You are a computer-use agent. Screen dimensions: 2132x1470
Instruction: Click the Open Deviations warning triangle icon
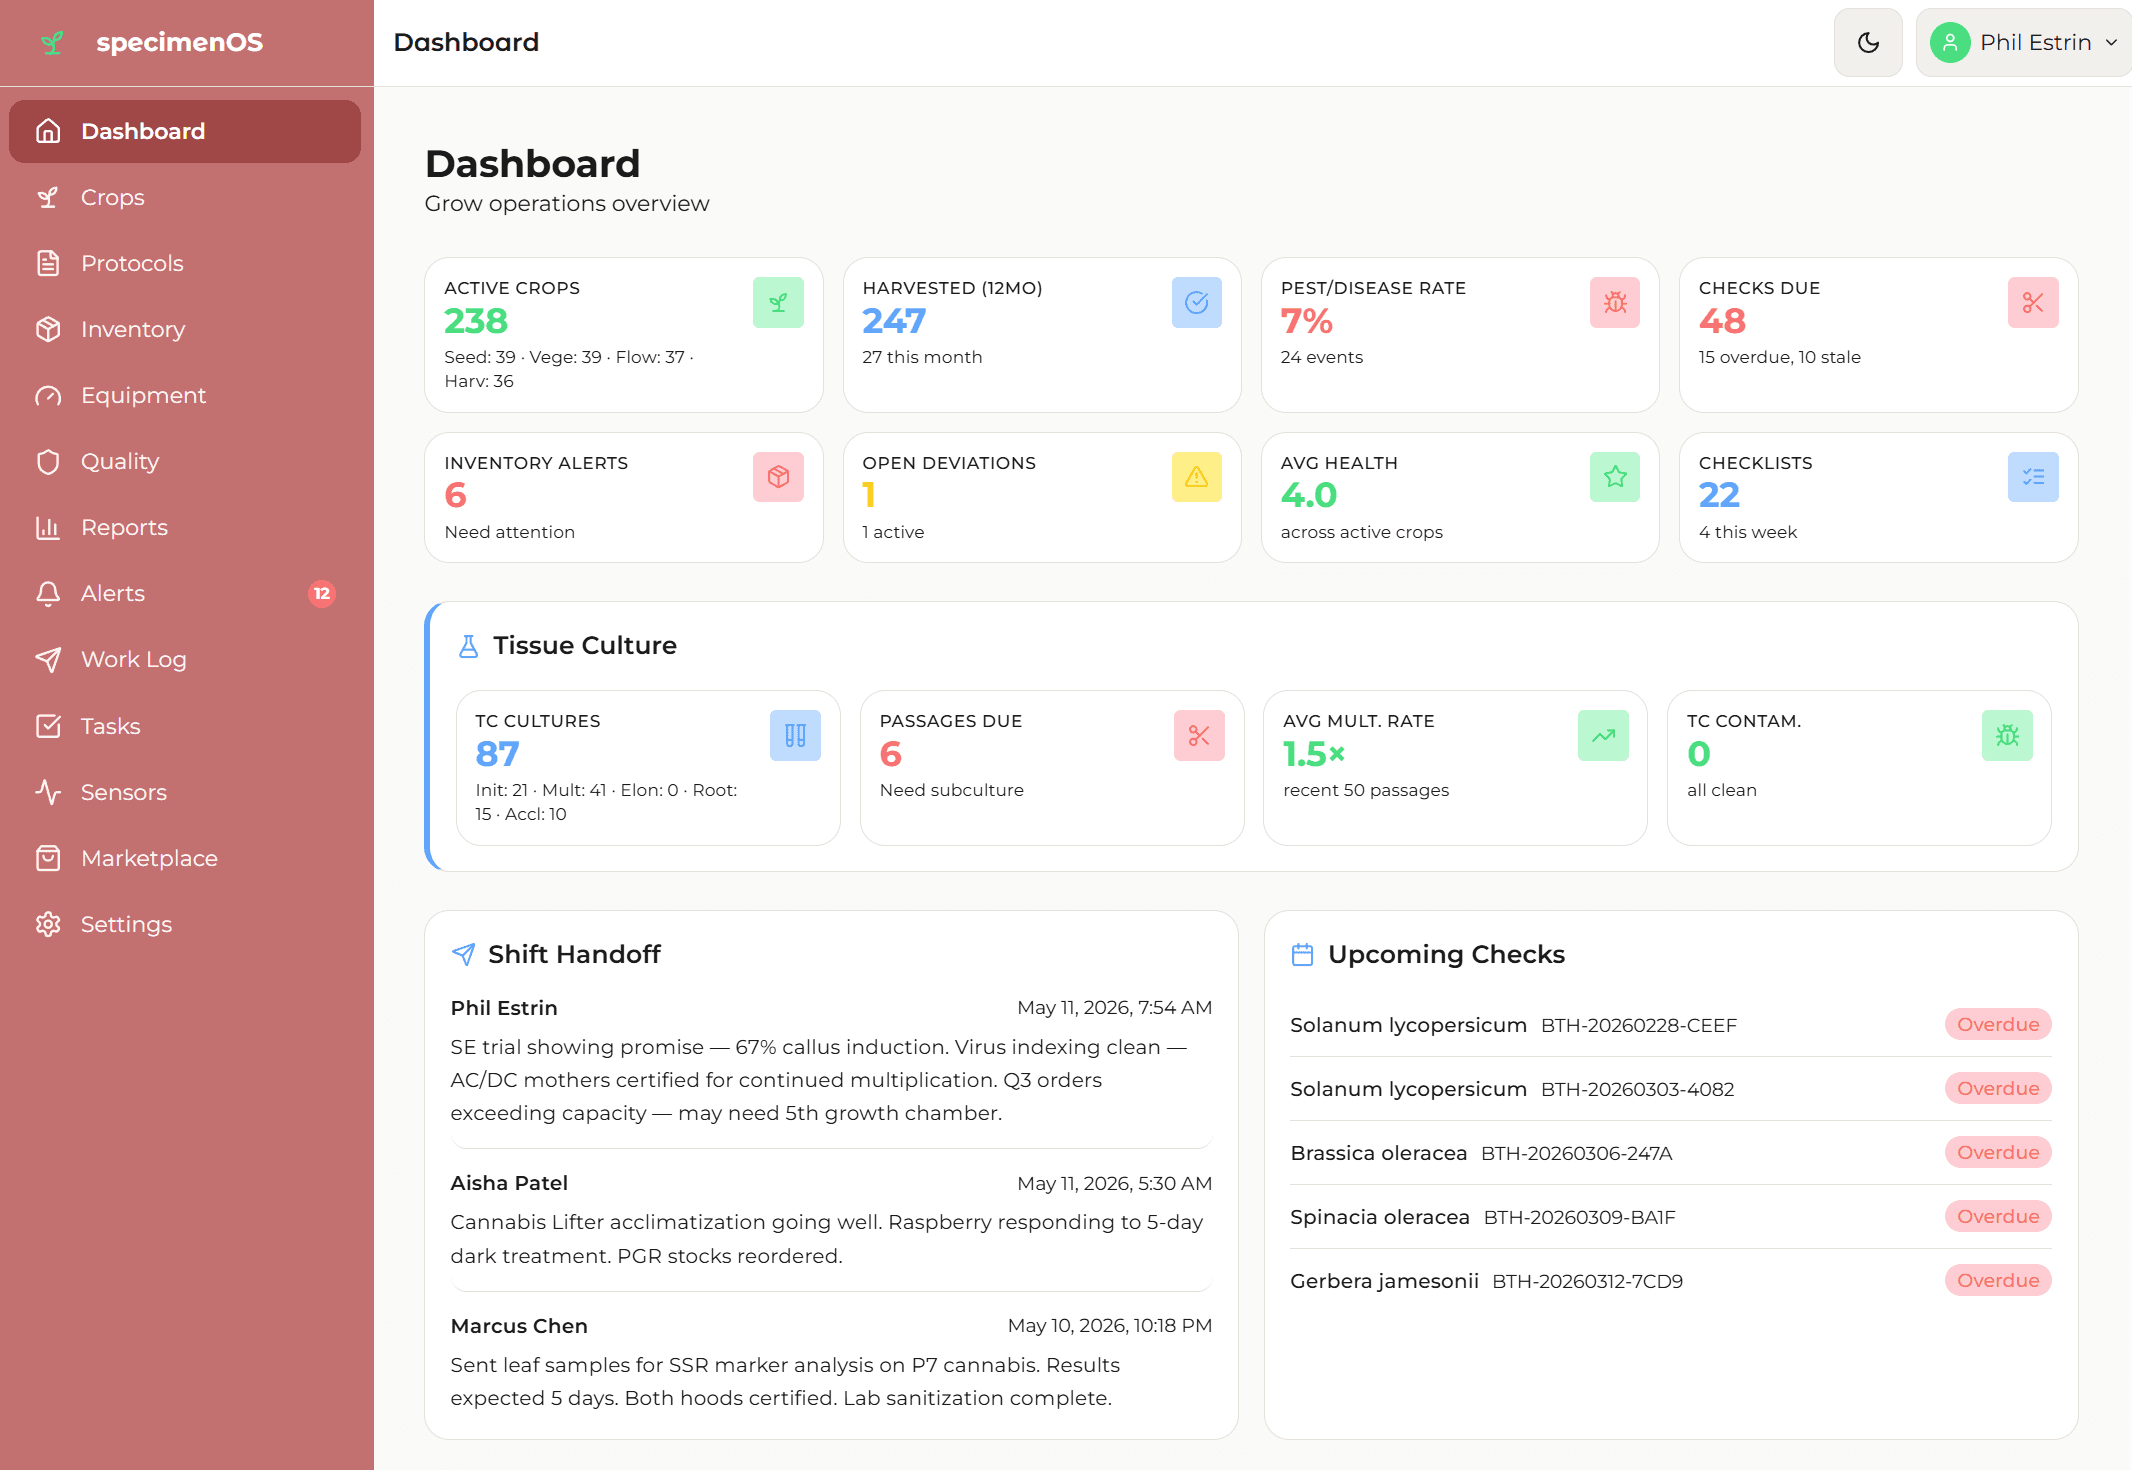[1197, 477]
